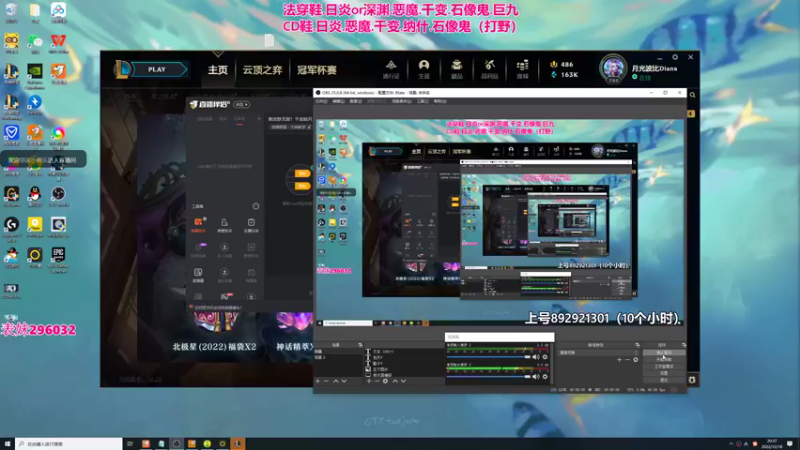This screenshot has height=450, width=800.
Task: Click the top button in OBS controls panel
Action: point(664,353)
